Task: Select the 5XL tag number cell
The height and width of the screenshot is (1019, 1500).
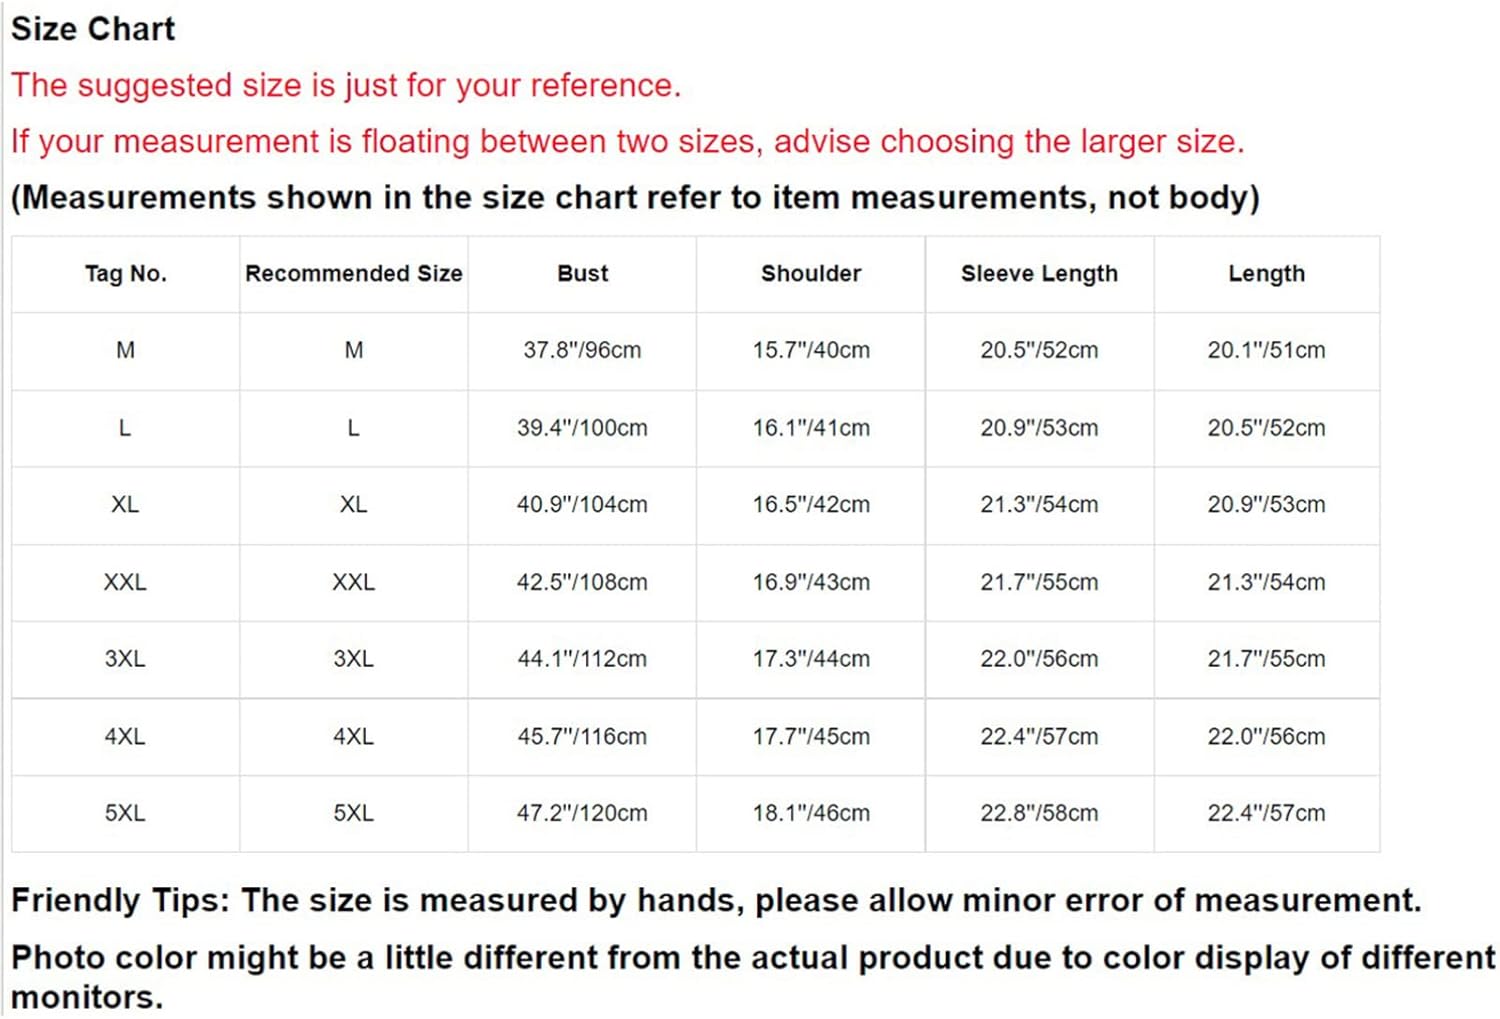Action: (x=126, y=814)
